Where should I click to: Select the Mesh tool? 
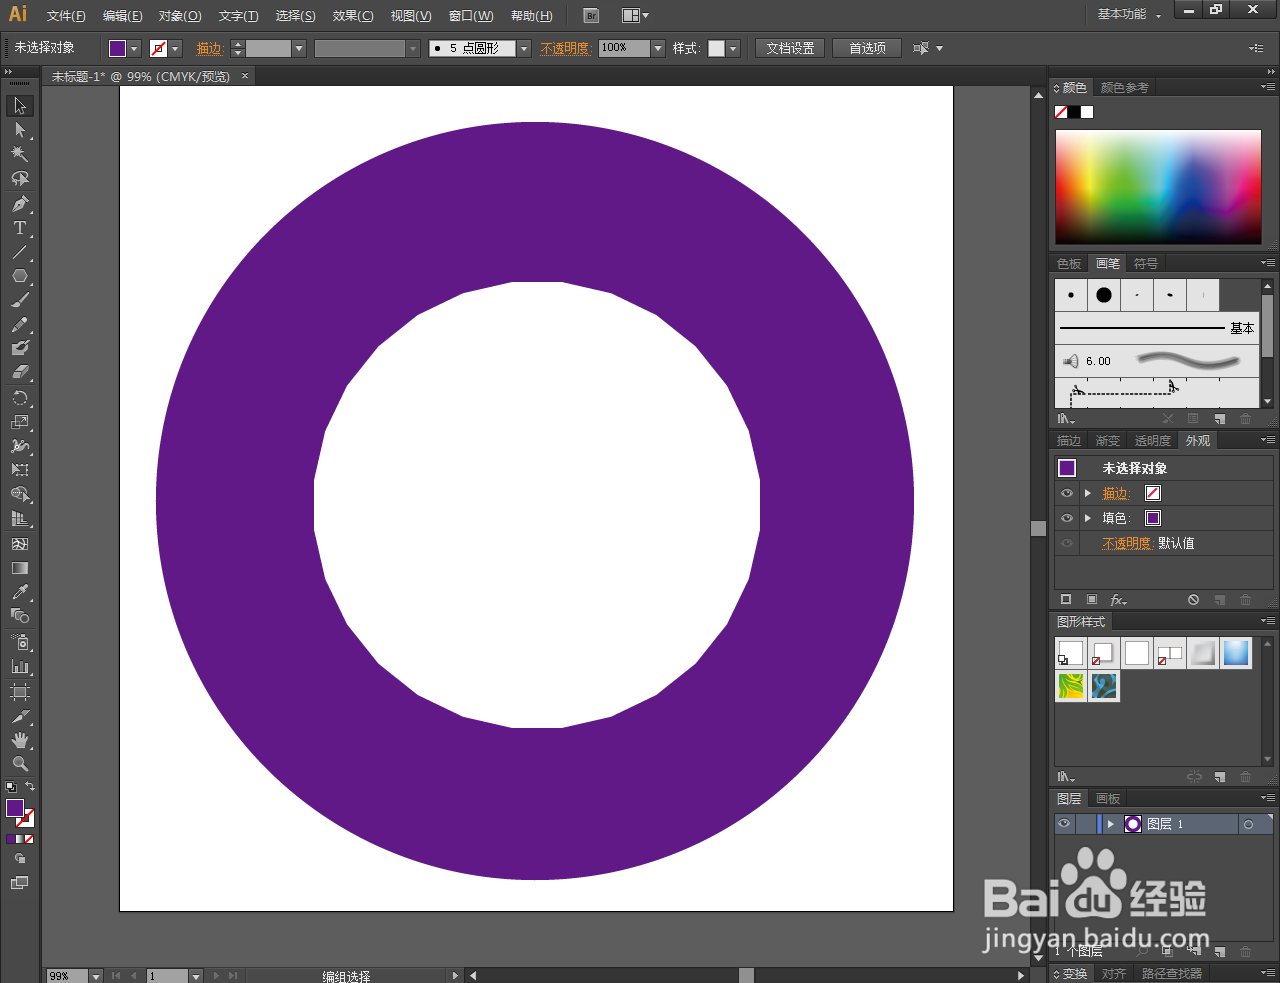click(20, 544)
